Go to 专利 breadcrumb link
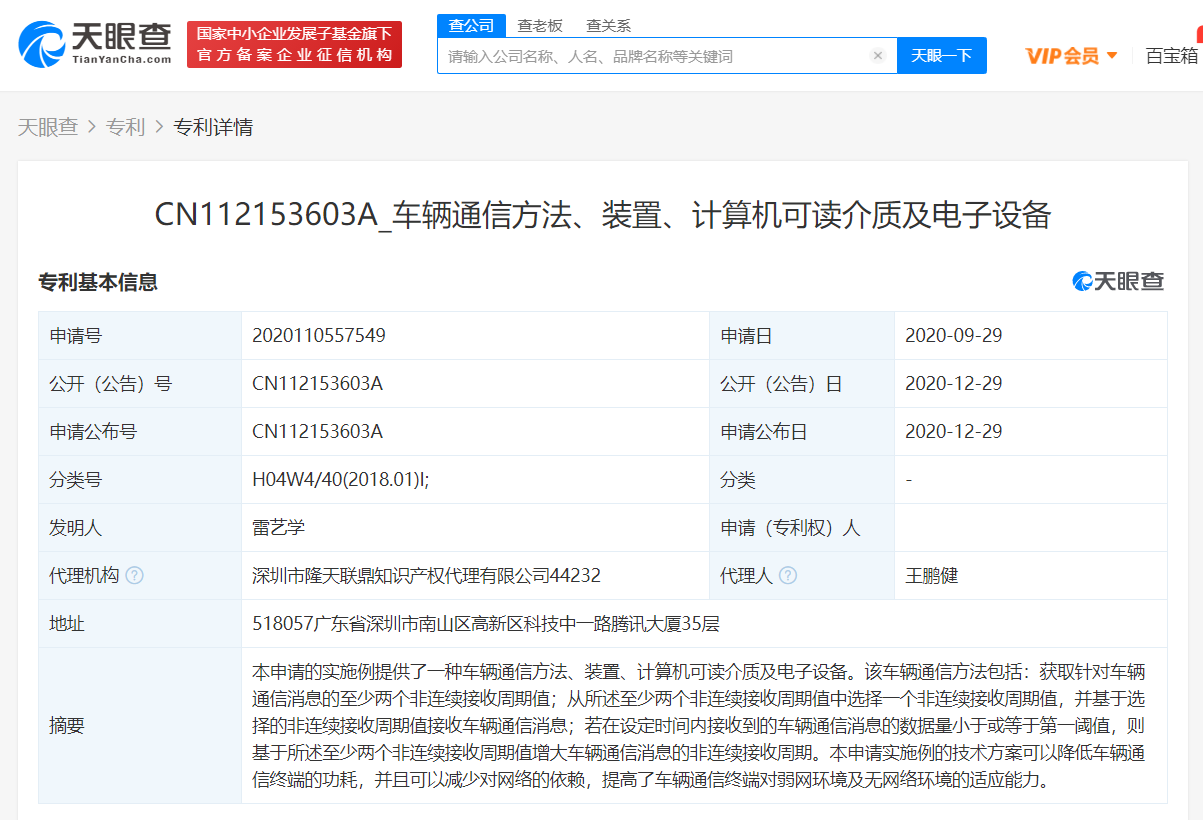 coord(126,127)
